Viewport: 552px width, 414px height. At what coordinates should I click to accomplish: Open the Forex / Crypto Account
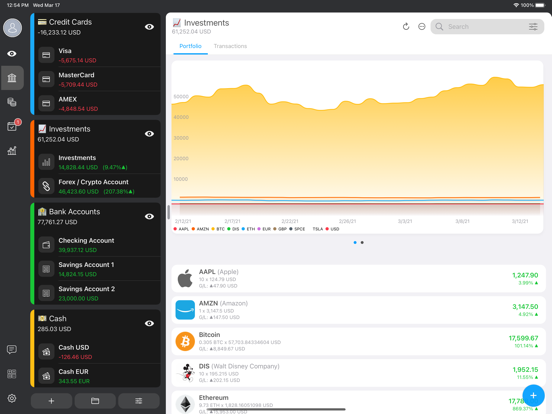tap(98, 187)
